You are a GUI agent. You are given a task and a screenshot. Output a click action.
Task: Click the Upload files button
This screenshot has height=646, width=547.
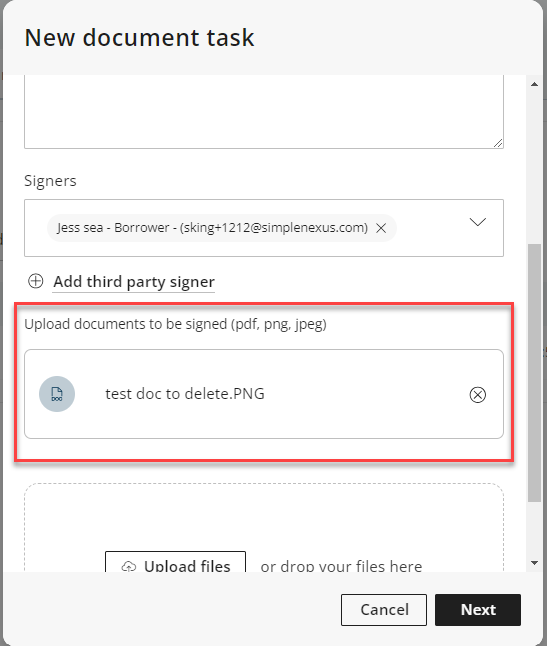(x=175, y=562)
